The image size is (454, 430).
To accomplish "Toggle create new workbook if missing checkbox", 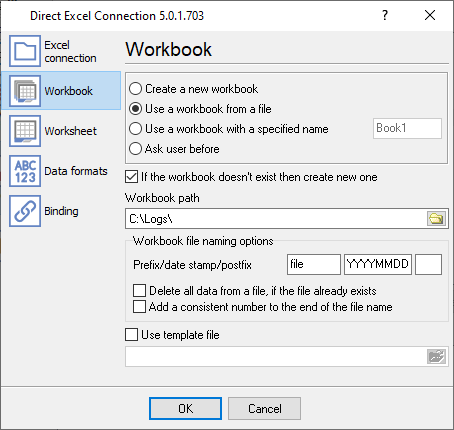I will click(x=131, y=177).
